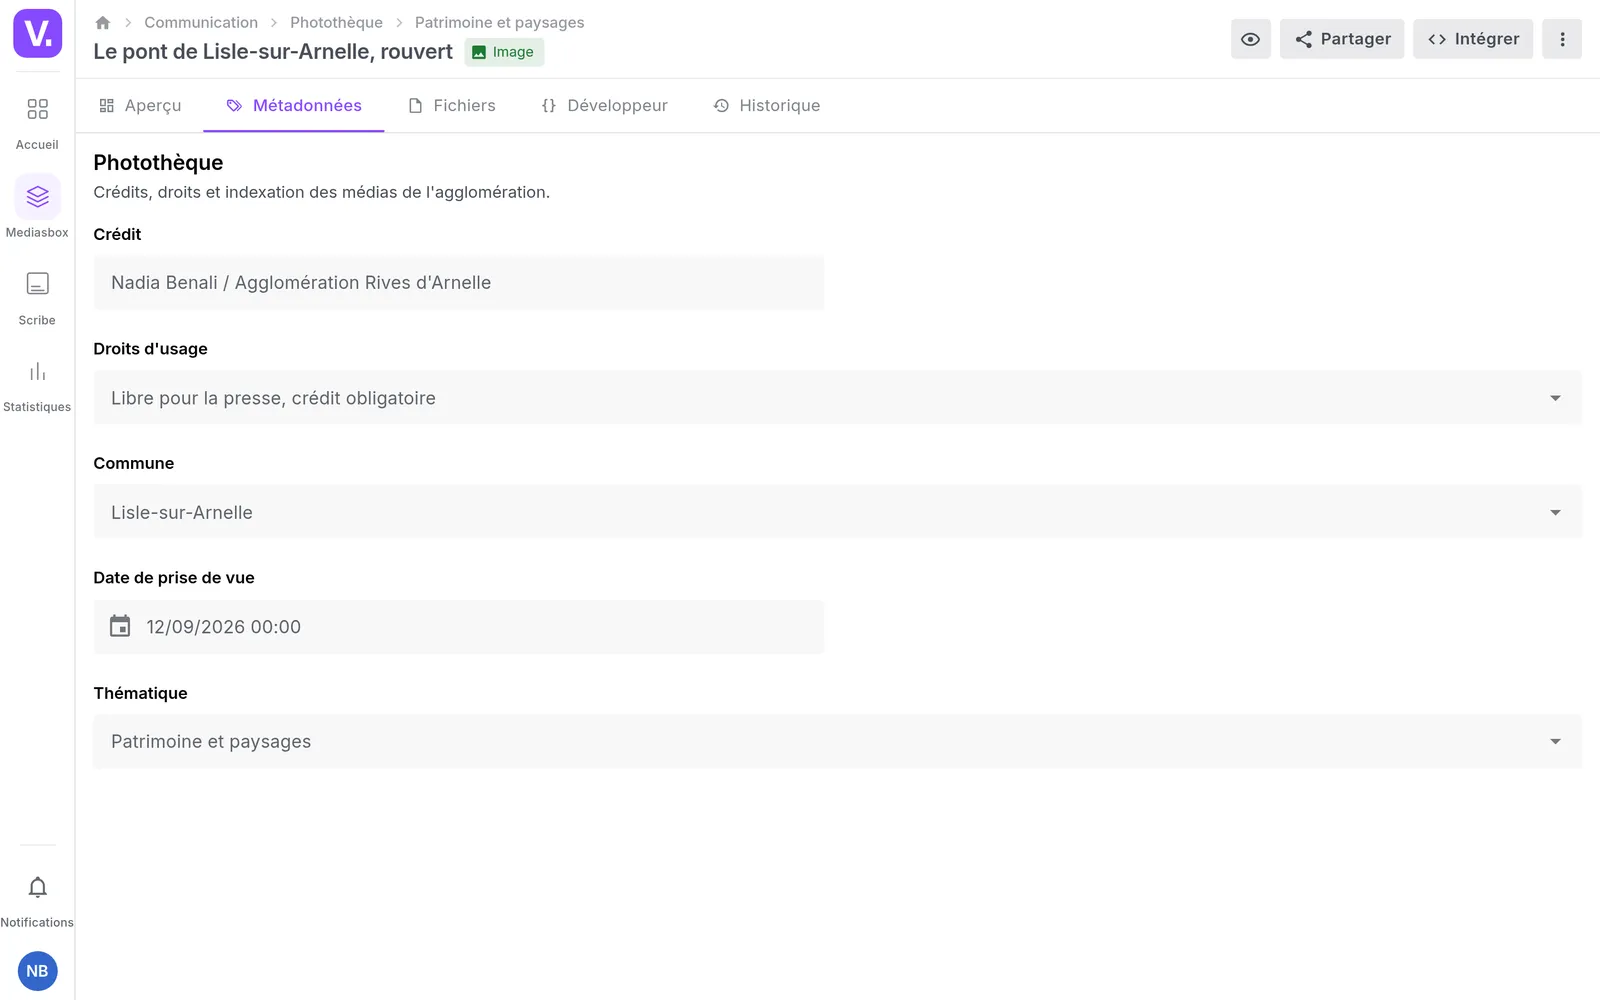Screen dimensions: 1600x1000
Task: Open the Accueil home dashboard icon
Action: pyautogui.click(x=37, y=109)
